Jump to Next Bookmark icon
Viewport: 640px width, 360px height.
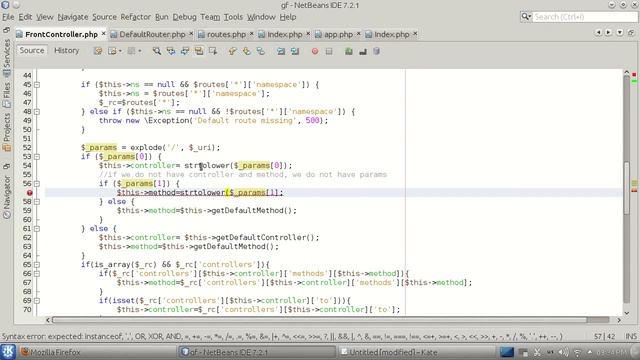tap(247, 51)
